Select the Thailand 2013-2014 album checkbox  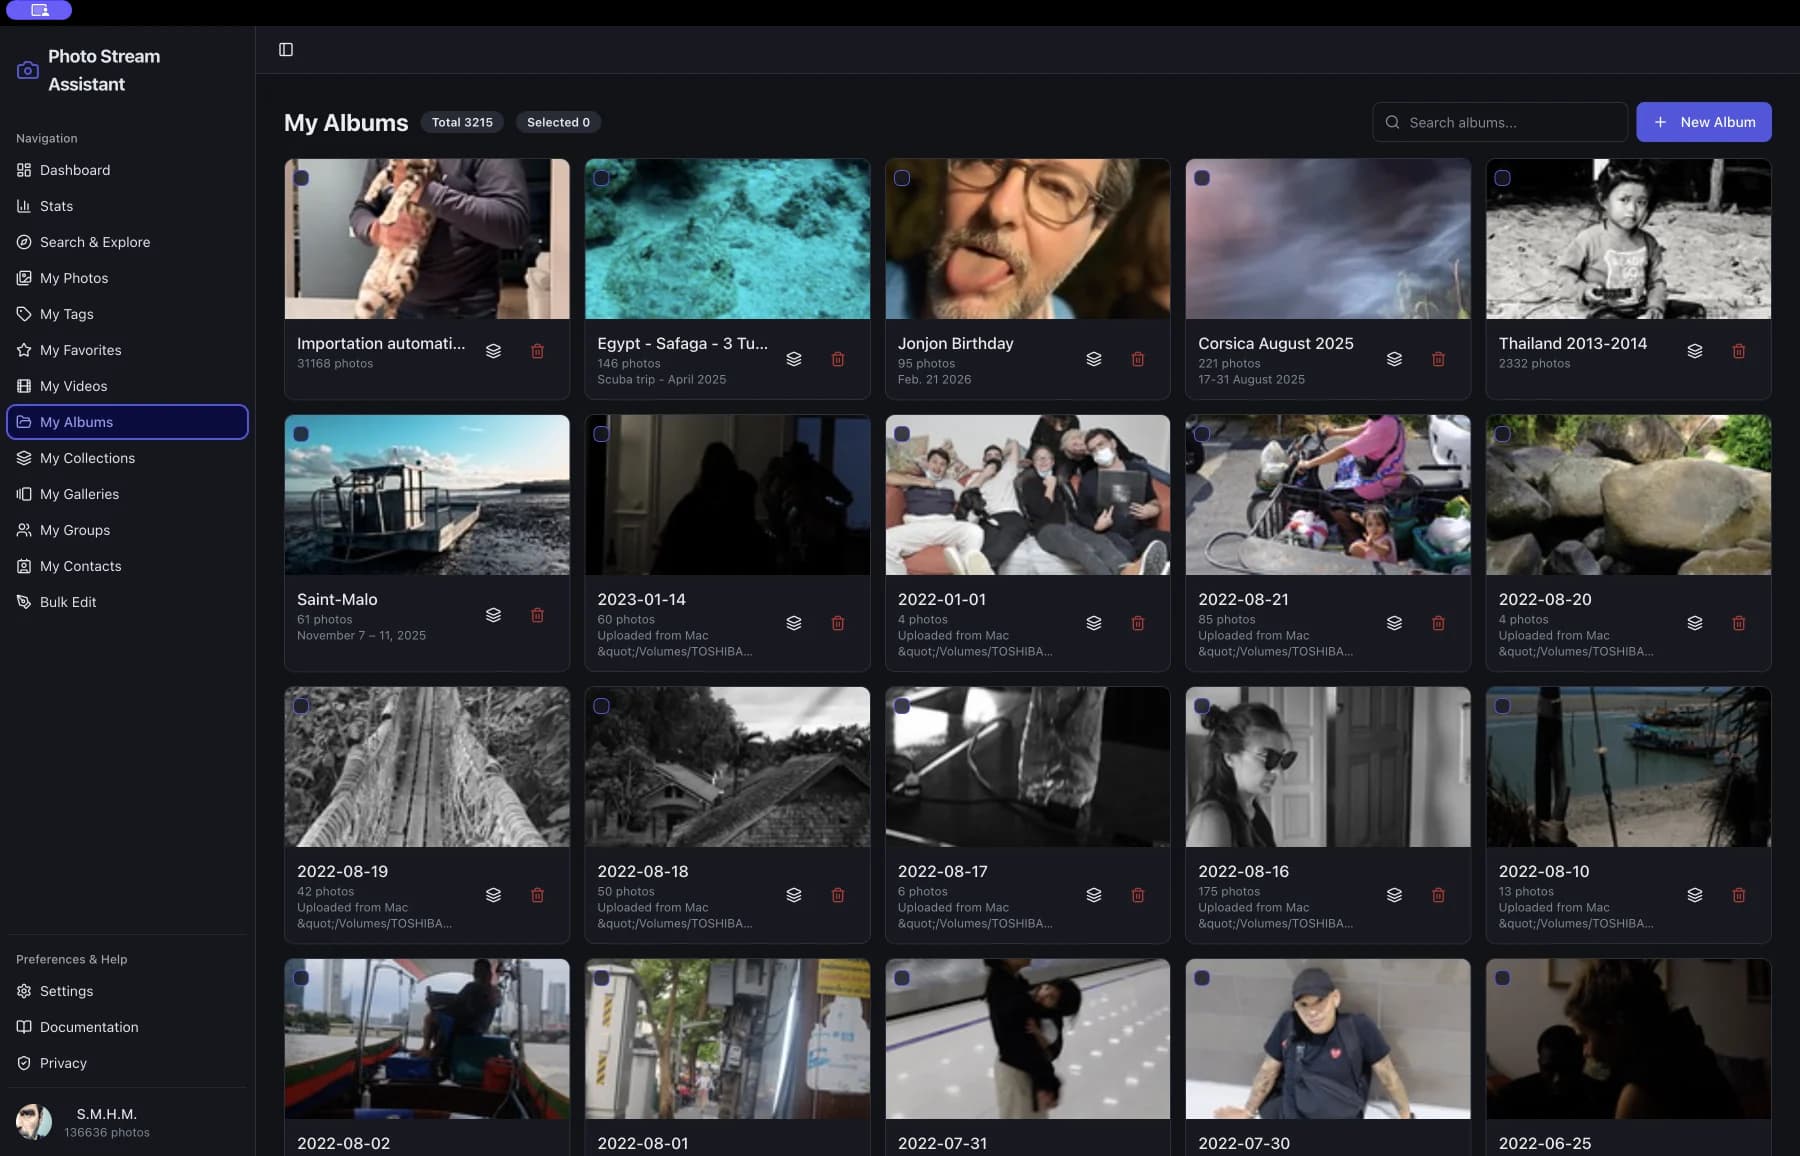(1503, 177)
